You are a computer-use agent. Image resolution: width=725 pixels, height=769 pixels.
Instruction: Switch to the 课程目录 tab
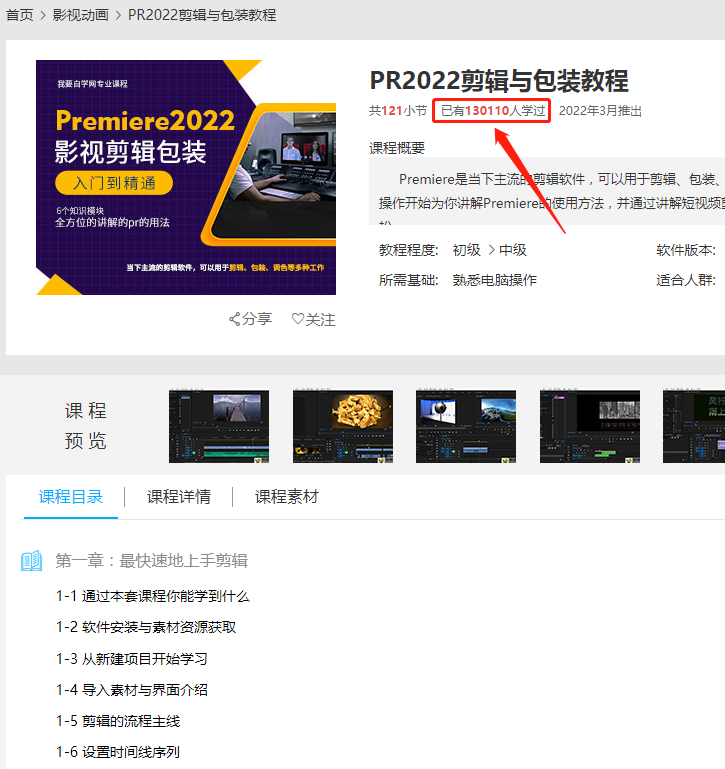pos(71,497)
